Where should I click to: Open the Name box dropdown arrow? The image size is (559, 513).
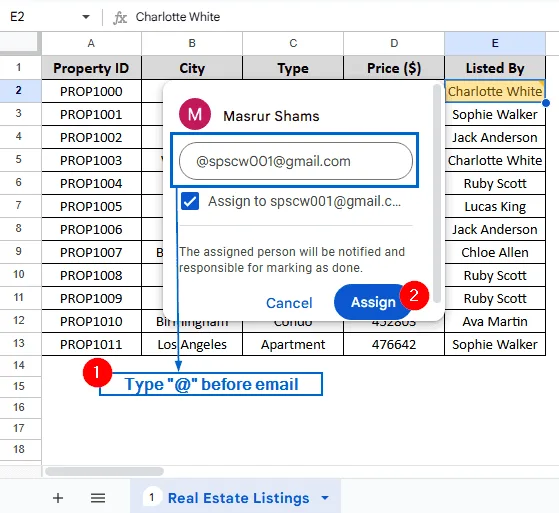click(x=86, y=17)
